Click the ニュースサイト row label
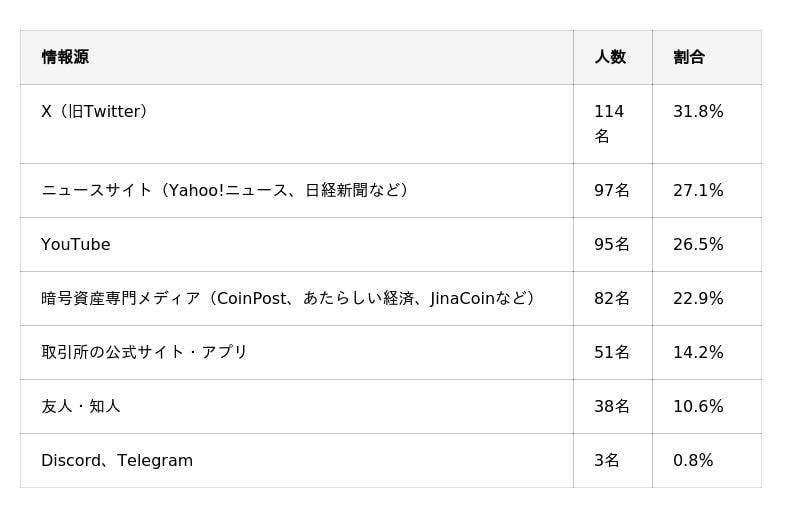Viewport: 800px width, 518px height. 225,190
